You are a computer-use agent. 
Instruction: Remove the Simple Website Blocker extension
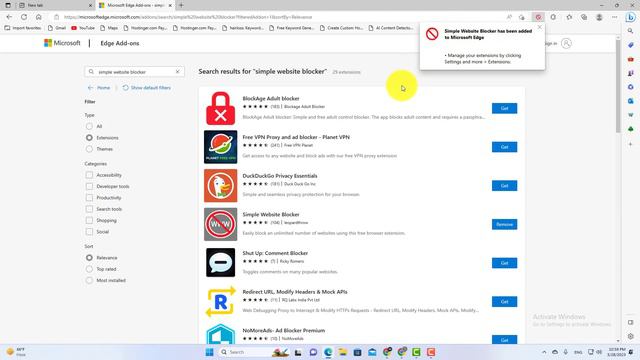click(504, 224)
